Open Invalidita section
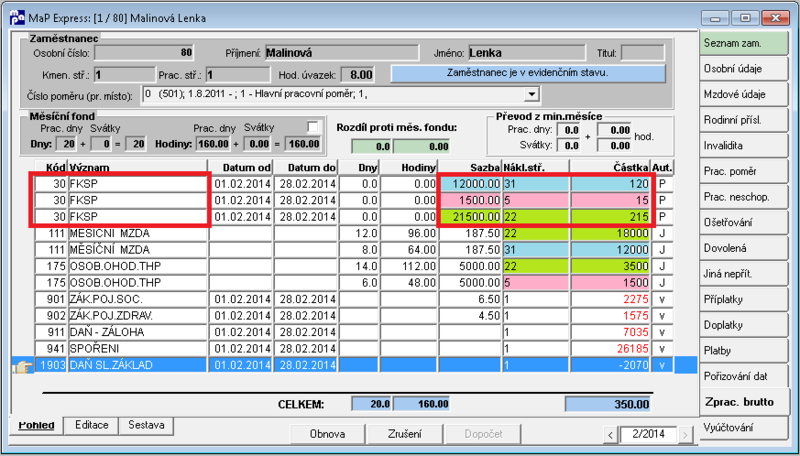 pos(744,146)
